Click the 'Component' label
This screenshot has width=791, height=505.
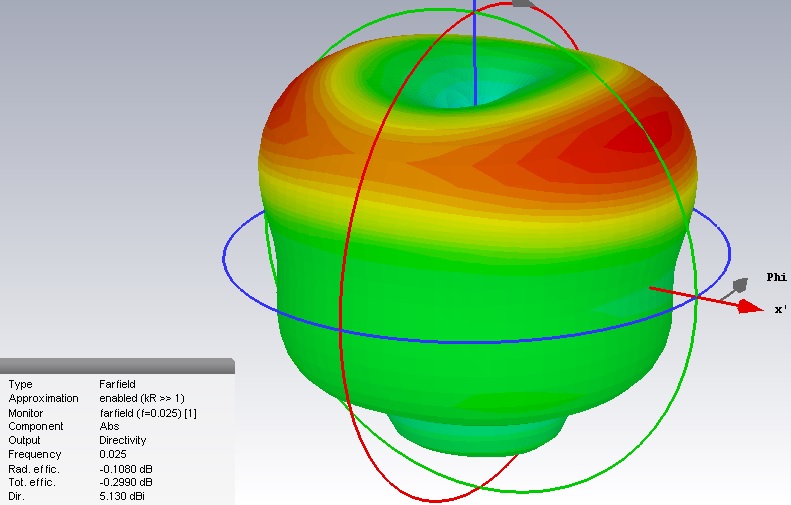tap(35, 426)
